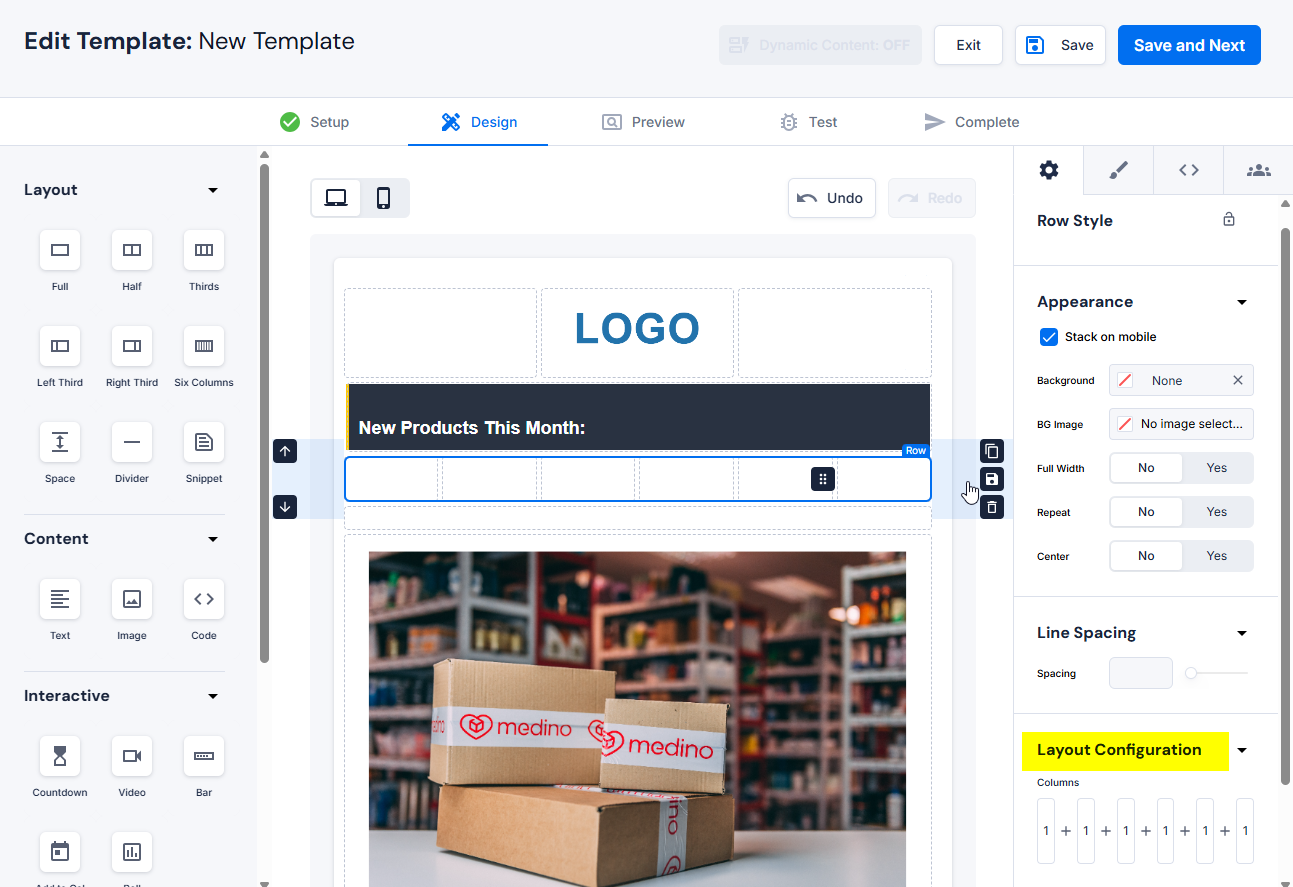The width and height of the screenshot is (1293, 887).
Task: Uncheck Stack on mobile checkbox
Action: (1049, 337)
